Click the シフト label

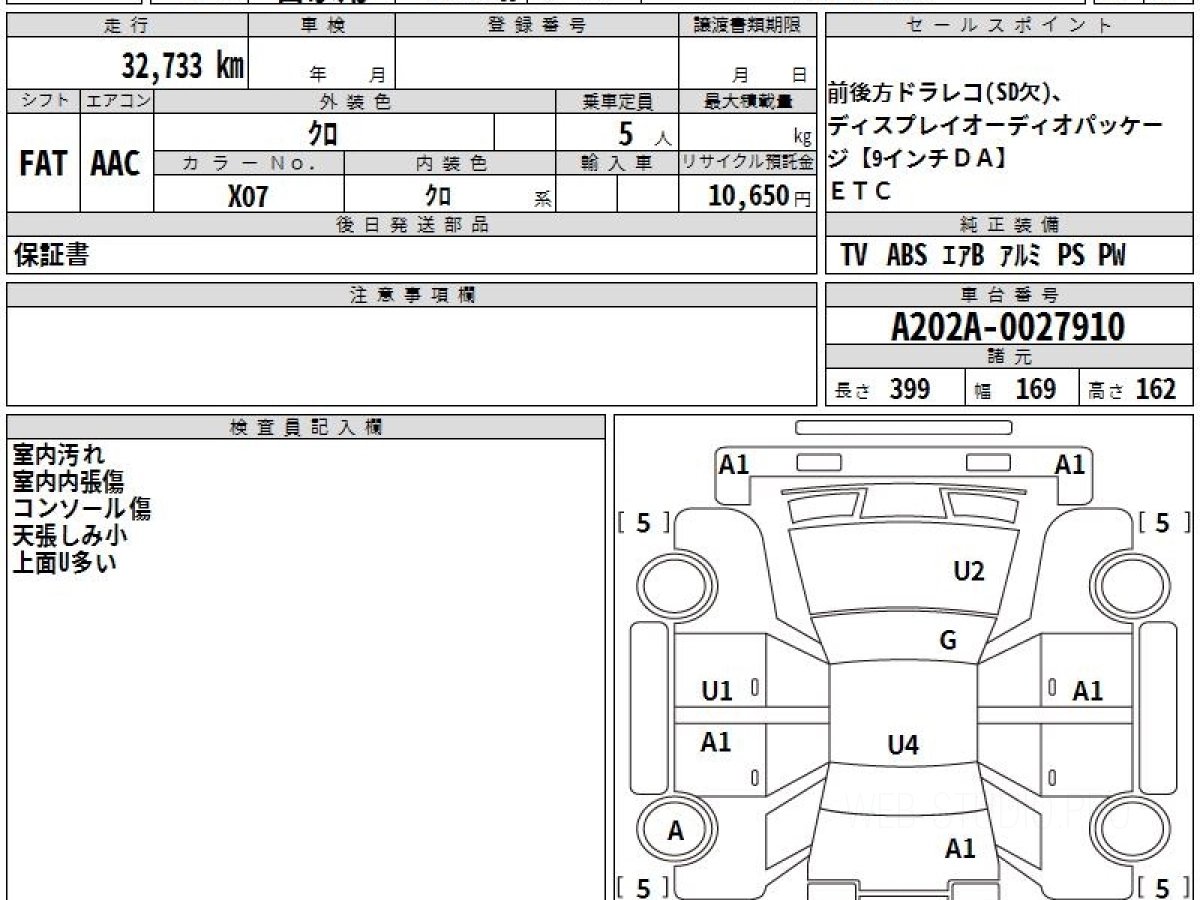[x=44, y=101]
